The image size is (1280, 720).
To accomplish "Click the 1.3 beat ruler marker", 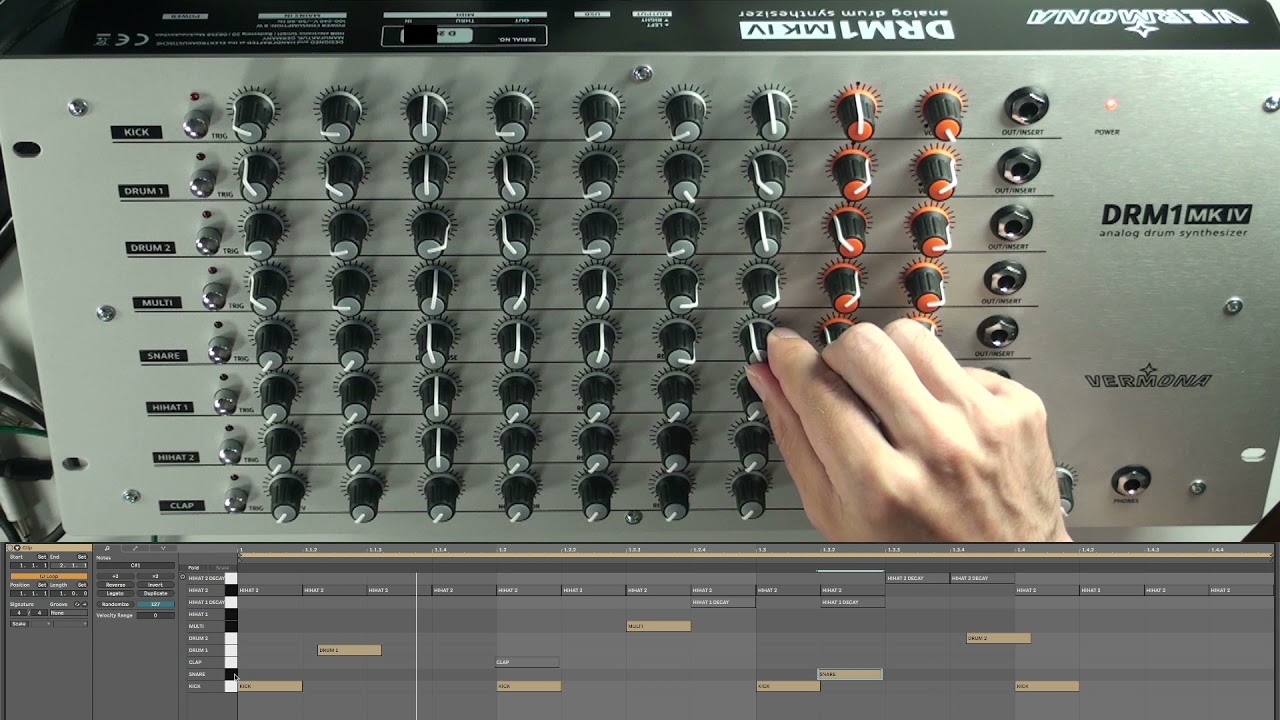I will 762,549.
